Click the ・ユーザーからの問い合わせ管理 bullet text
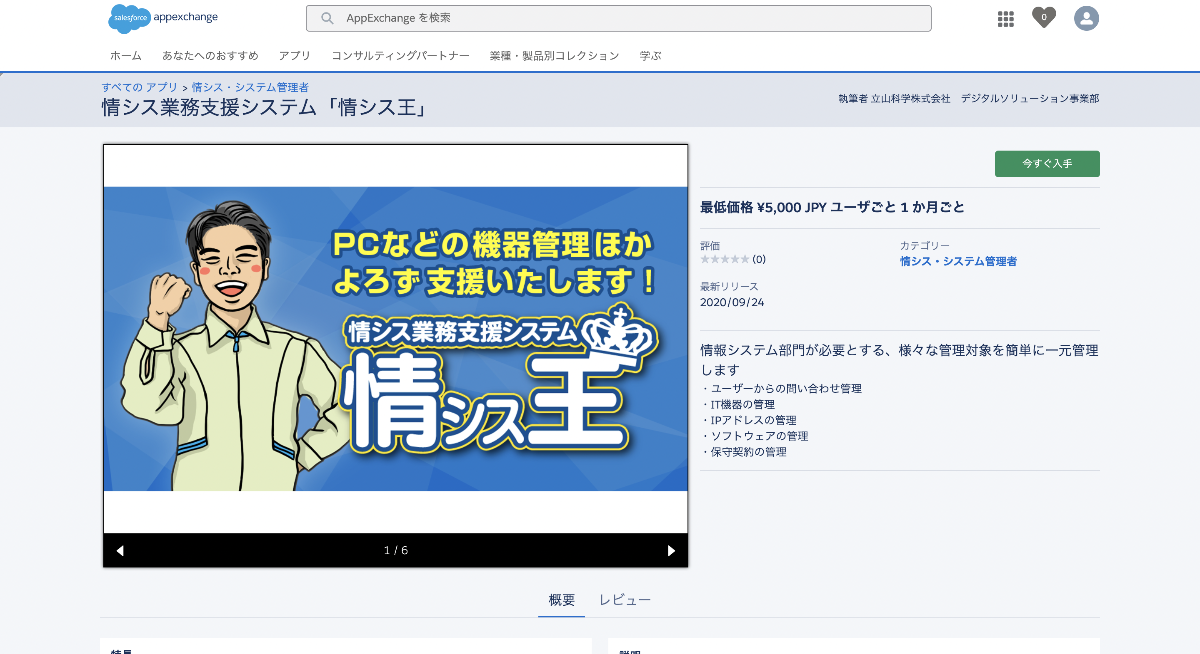 click(x=781, y=388)
